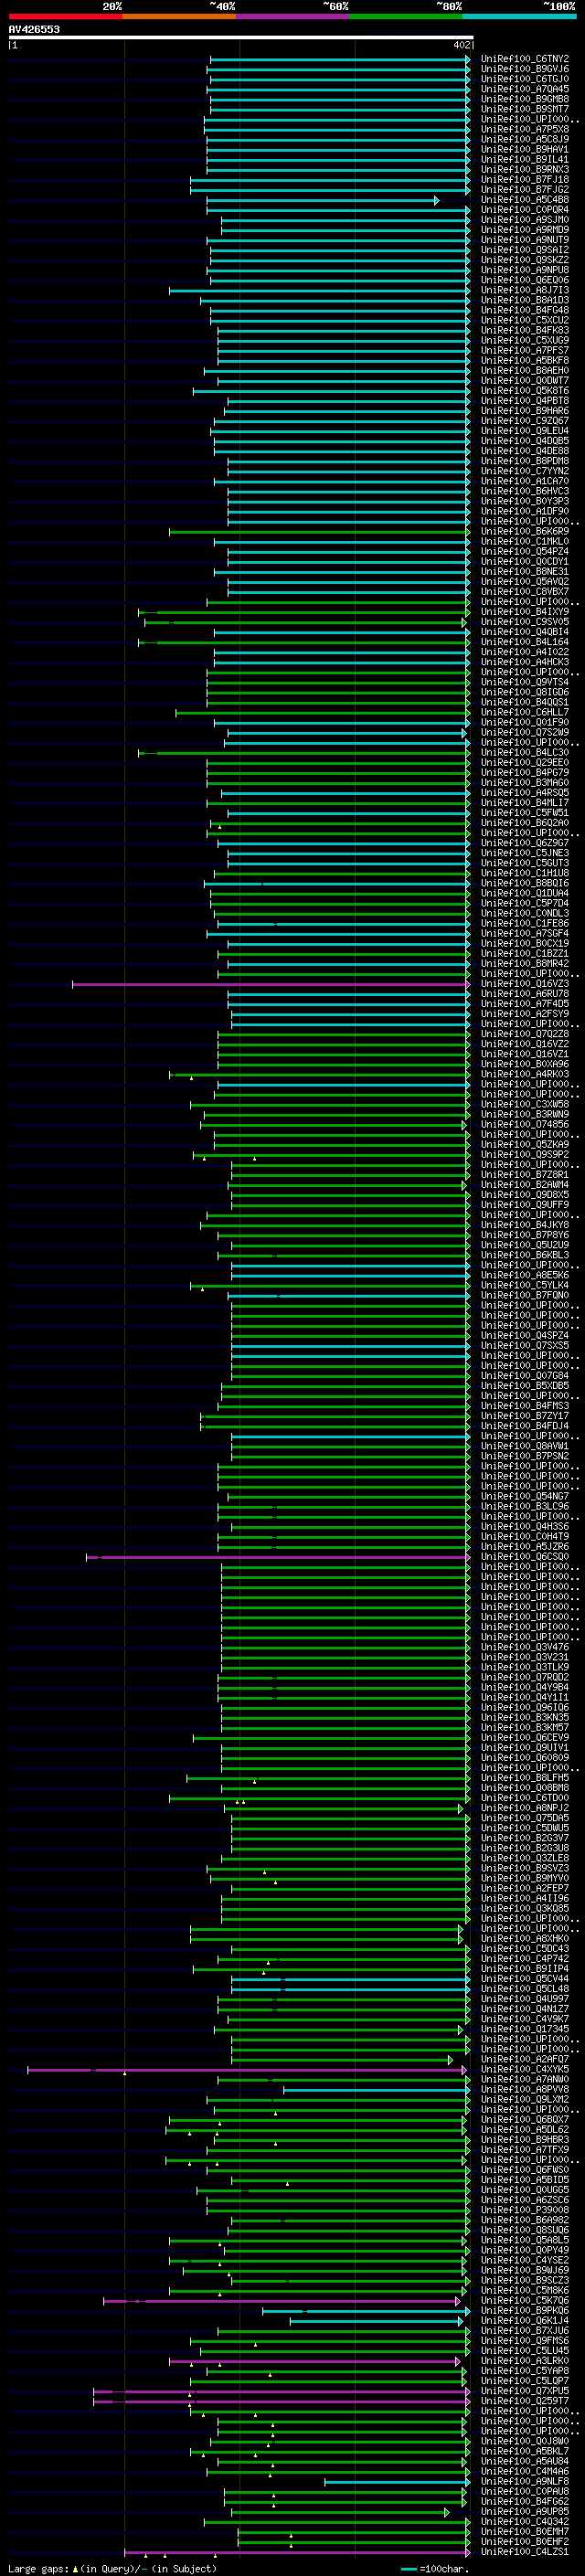Select the UniRef100_A5C4B8 label

(x=525, y=200)
